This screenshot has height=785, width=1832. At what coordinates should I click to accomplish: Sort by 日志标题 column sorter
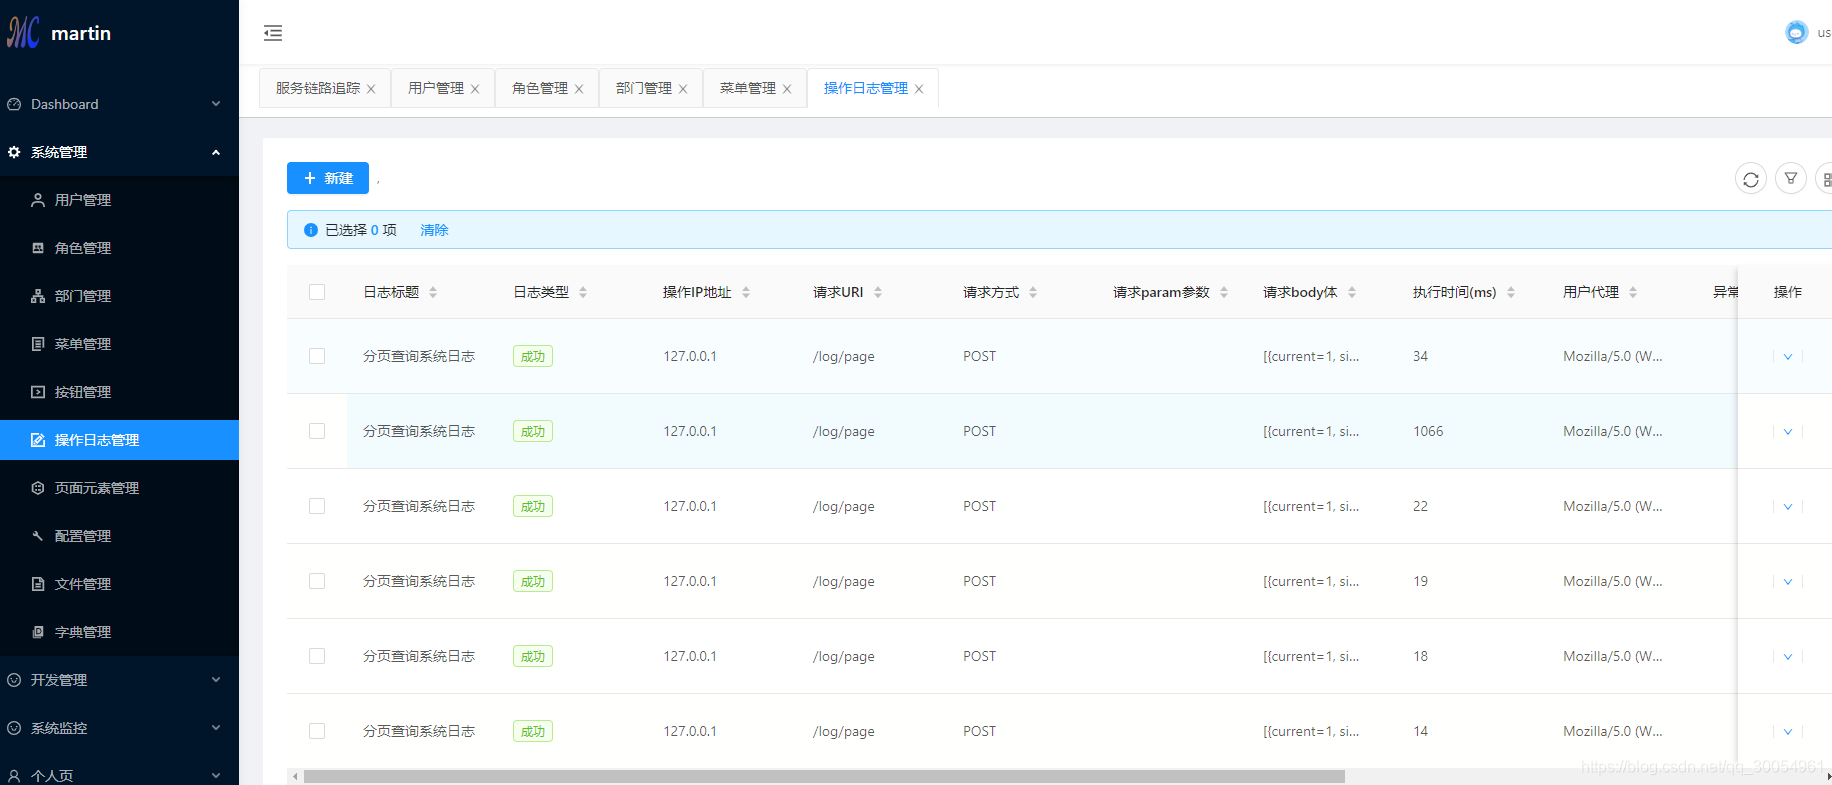click(433, 292)
